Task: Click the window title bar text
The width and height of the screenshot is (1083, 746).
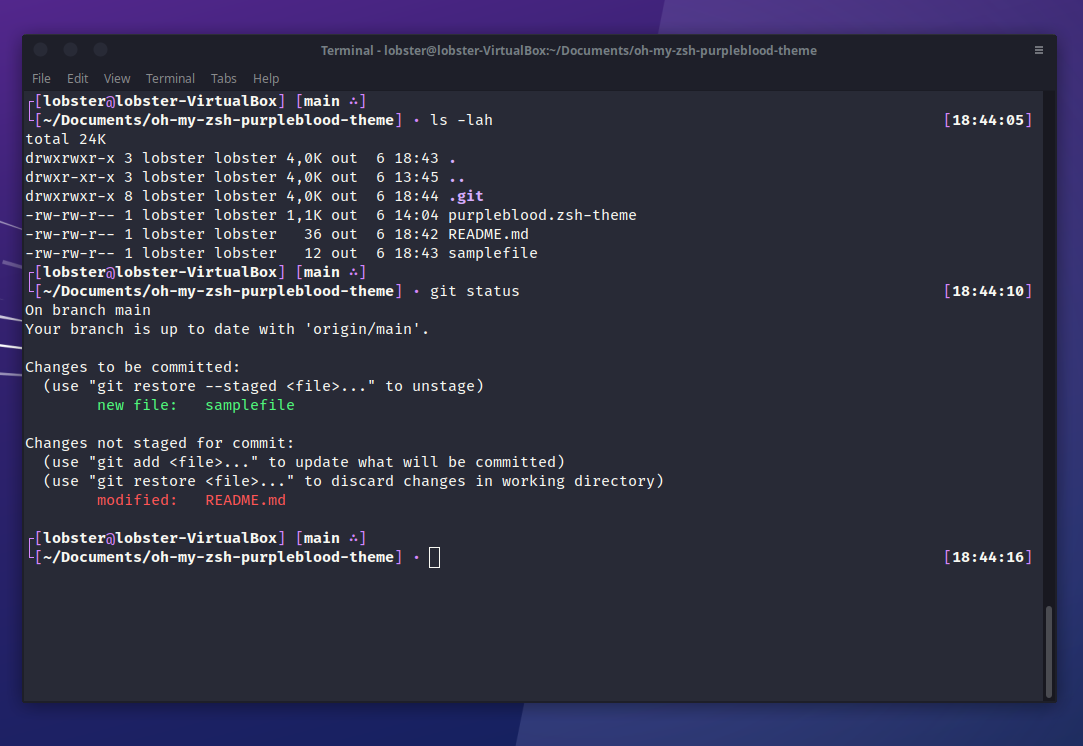Action: pyautogui.click(x=568, y=50)
